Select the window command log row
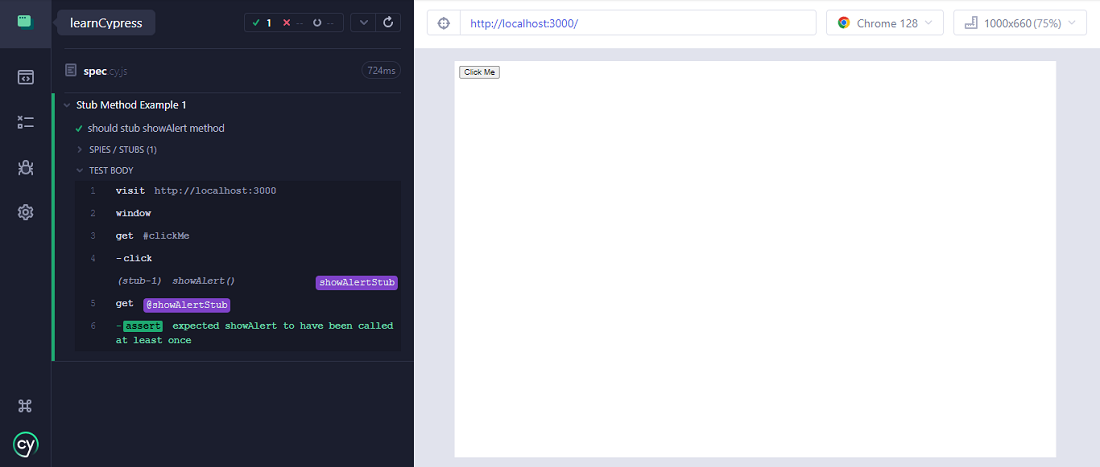 [x=239, y=213]
